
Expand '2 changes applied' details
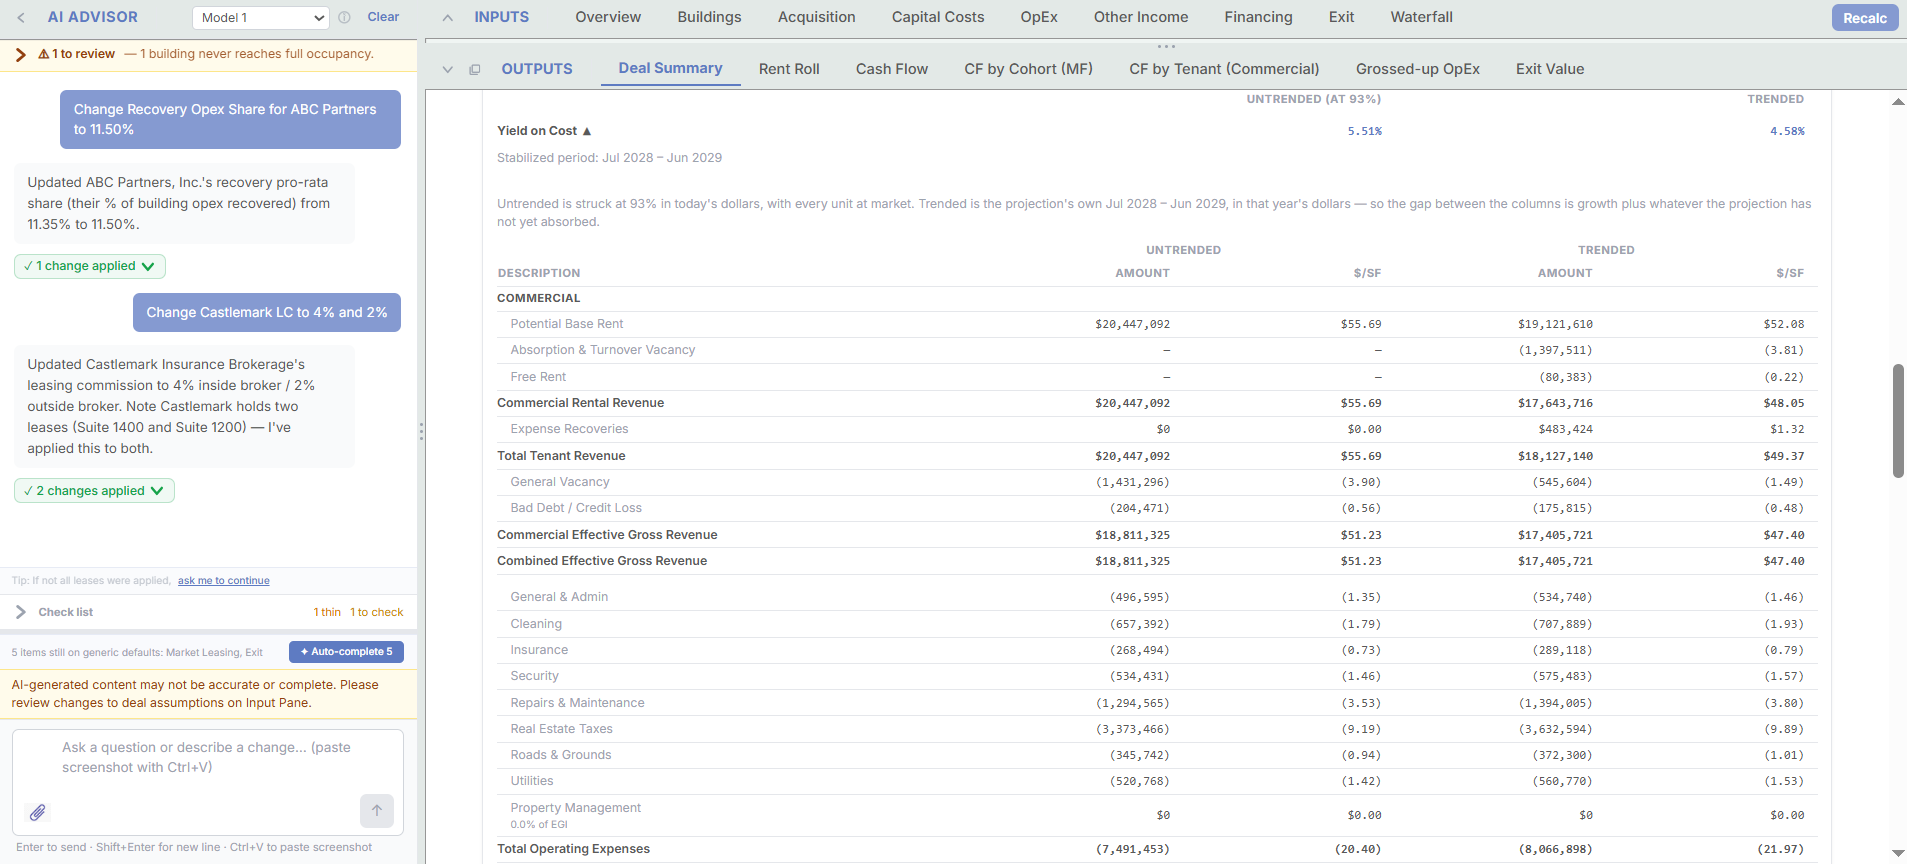(x=94, y=491)
